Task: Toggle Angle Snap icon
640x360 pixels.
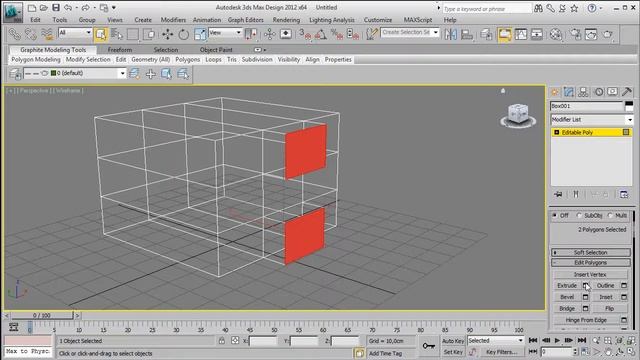Action: [320, 34]
